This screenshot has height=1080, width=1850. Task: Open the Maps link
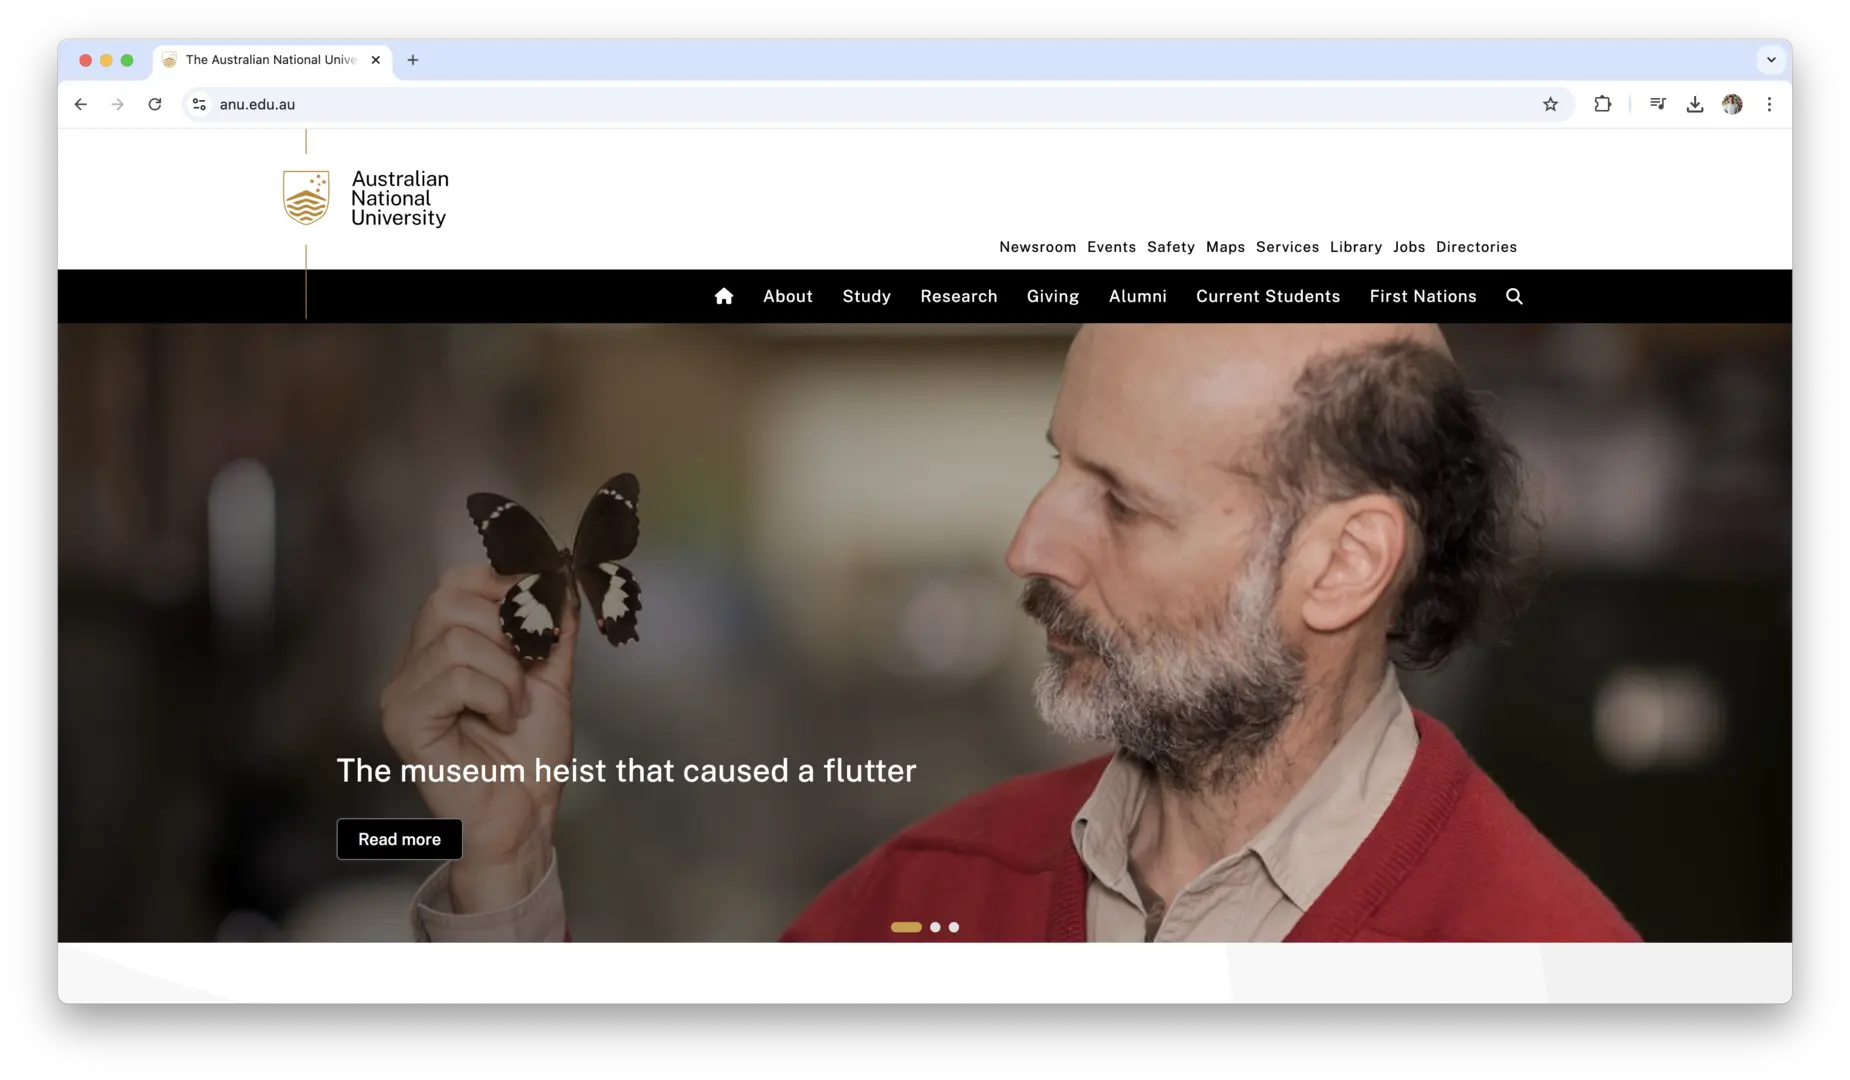[1225, 247]
